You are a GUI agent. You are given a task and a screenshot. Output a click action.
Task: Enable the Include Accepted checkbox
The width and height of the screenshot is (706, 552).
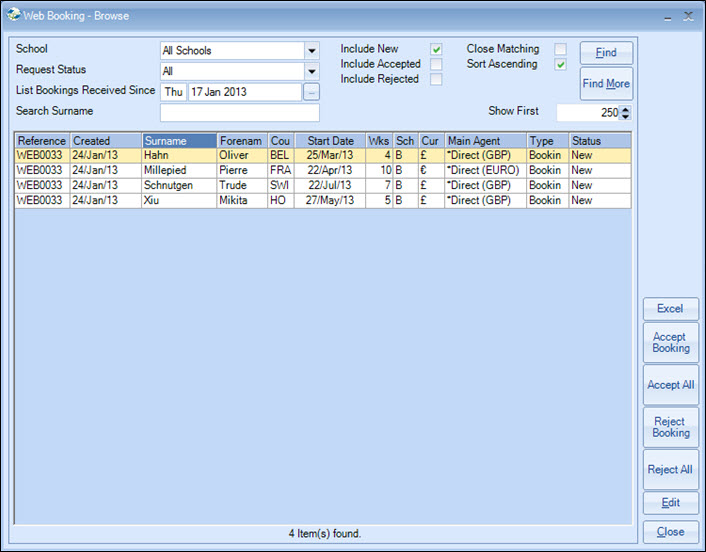436,64
